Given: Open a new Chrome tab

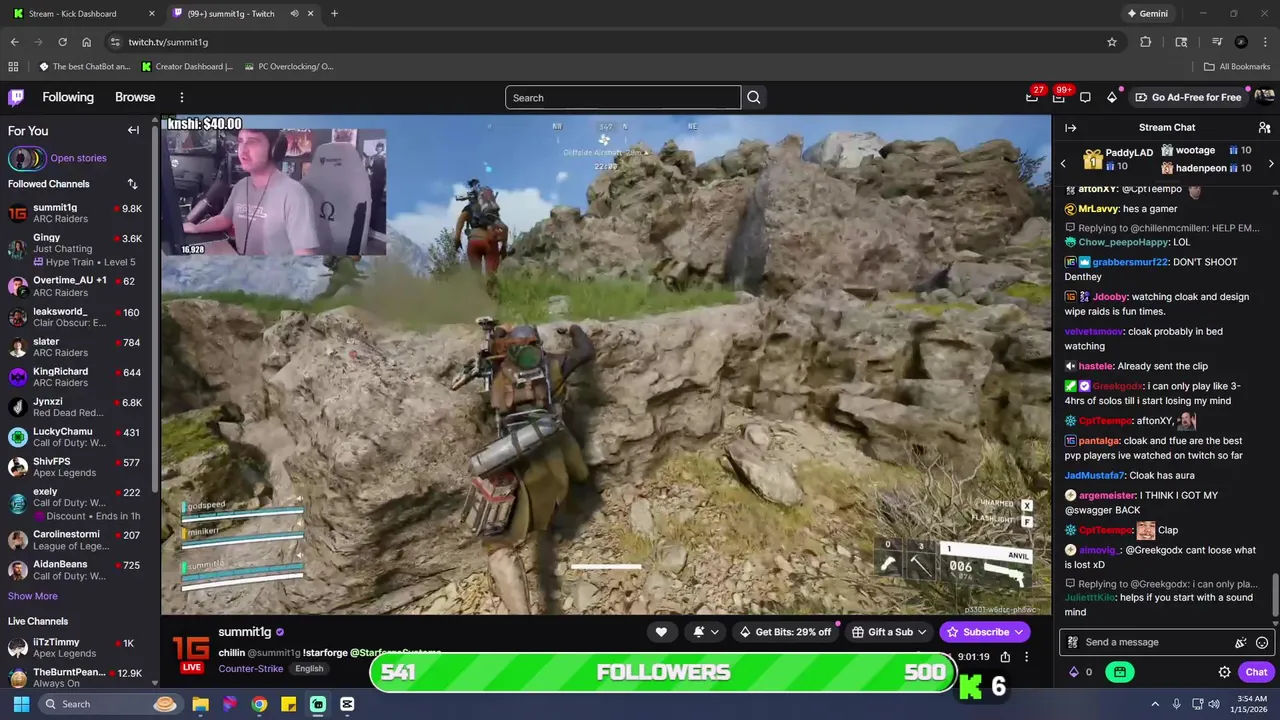Looking at the screenshot, I should coord(334,14).
